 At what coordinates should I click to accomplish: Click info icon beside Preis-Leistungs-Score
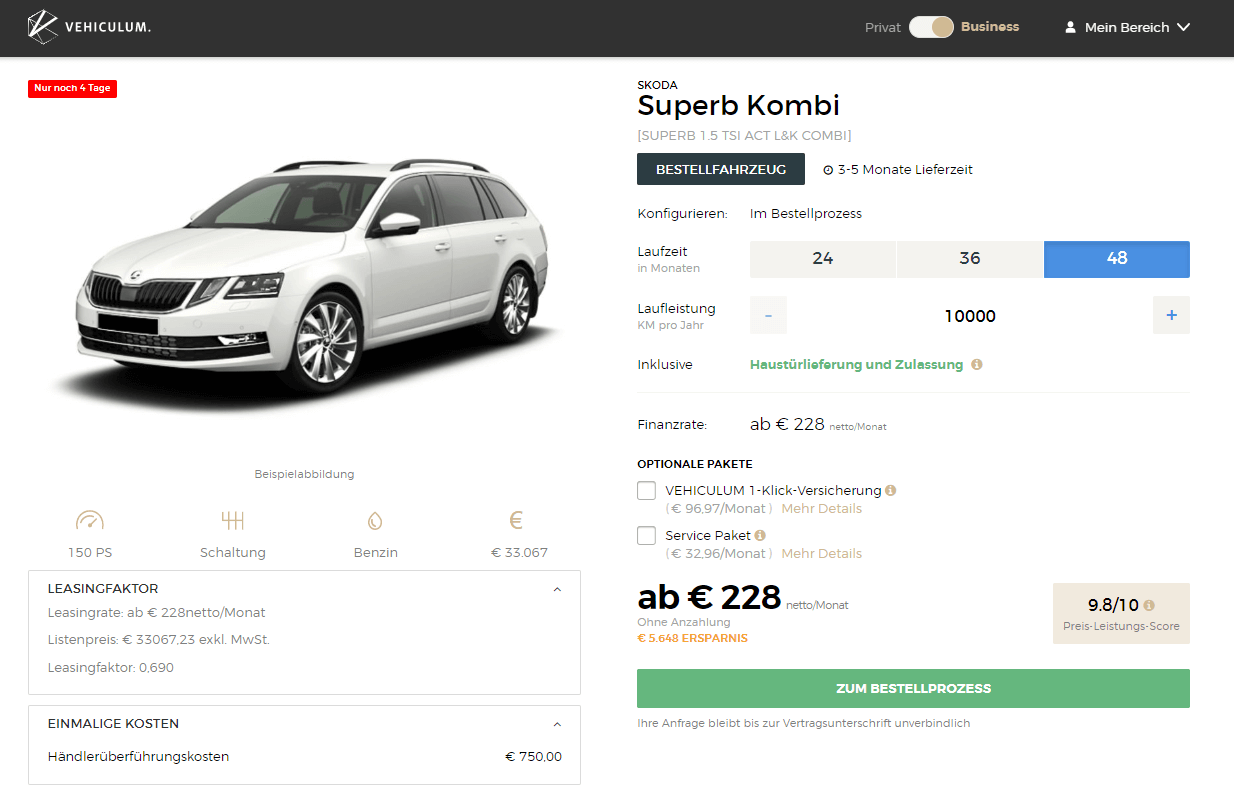click(x=1149, y=605)
